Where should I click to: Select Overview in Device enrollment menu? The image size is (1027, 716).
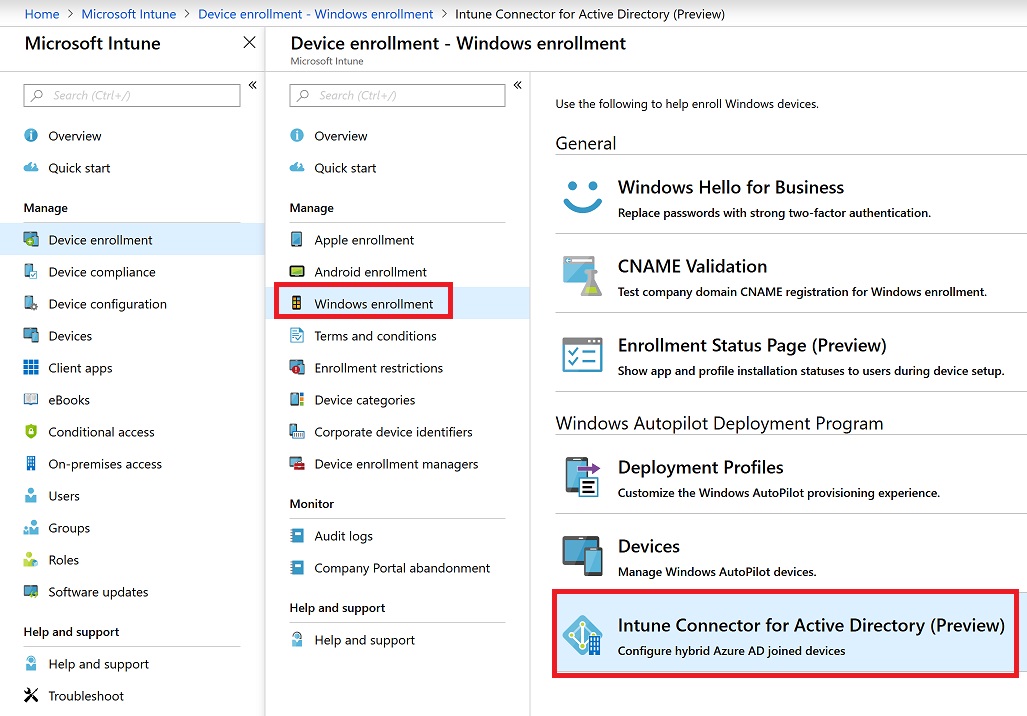[x=398, y=136]
